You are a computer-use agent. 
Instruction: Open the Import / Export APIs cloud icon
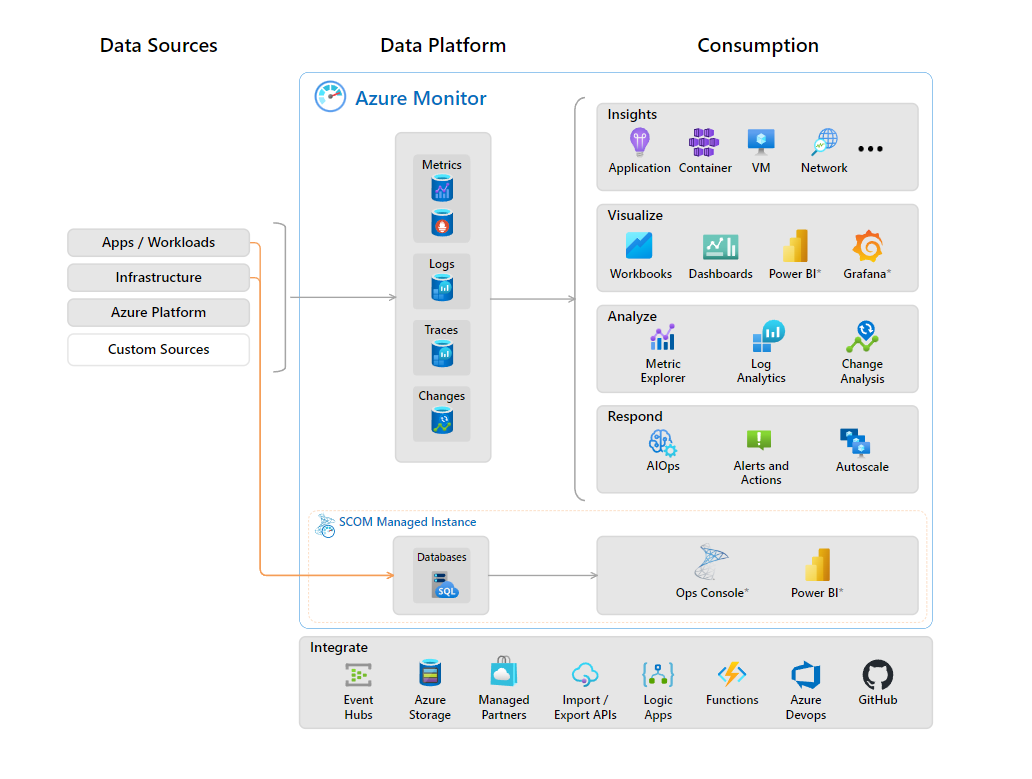(584, 674)
